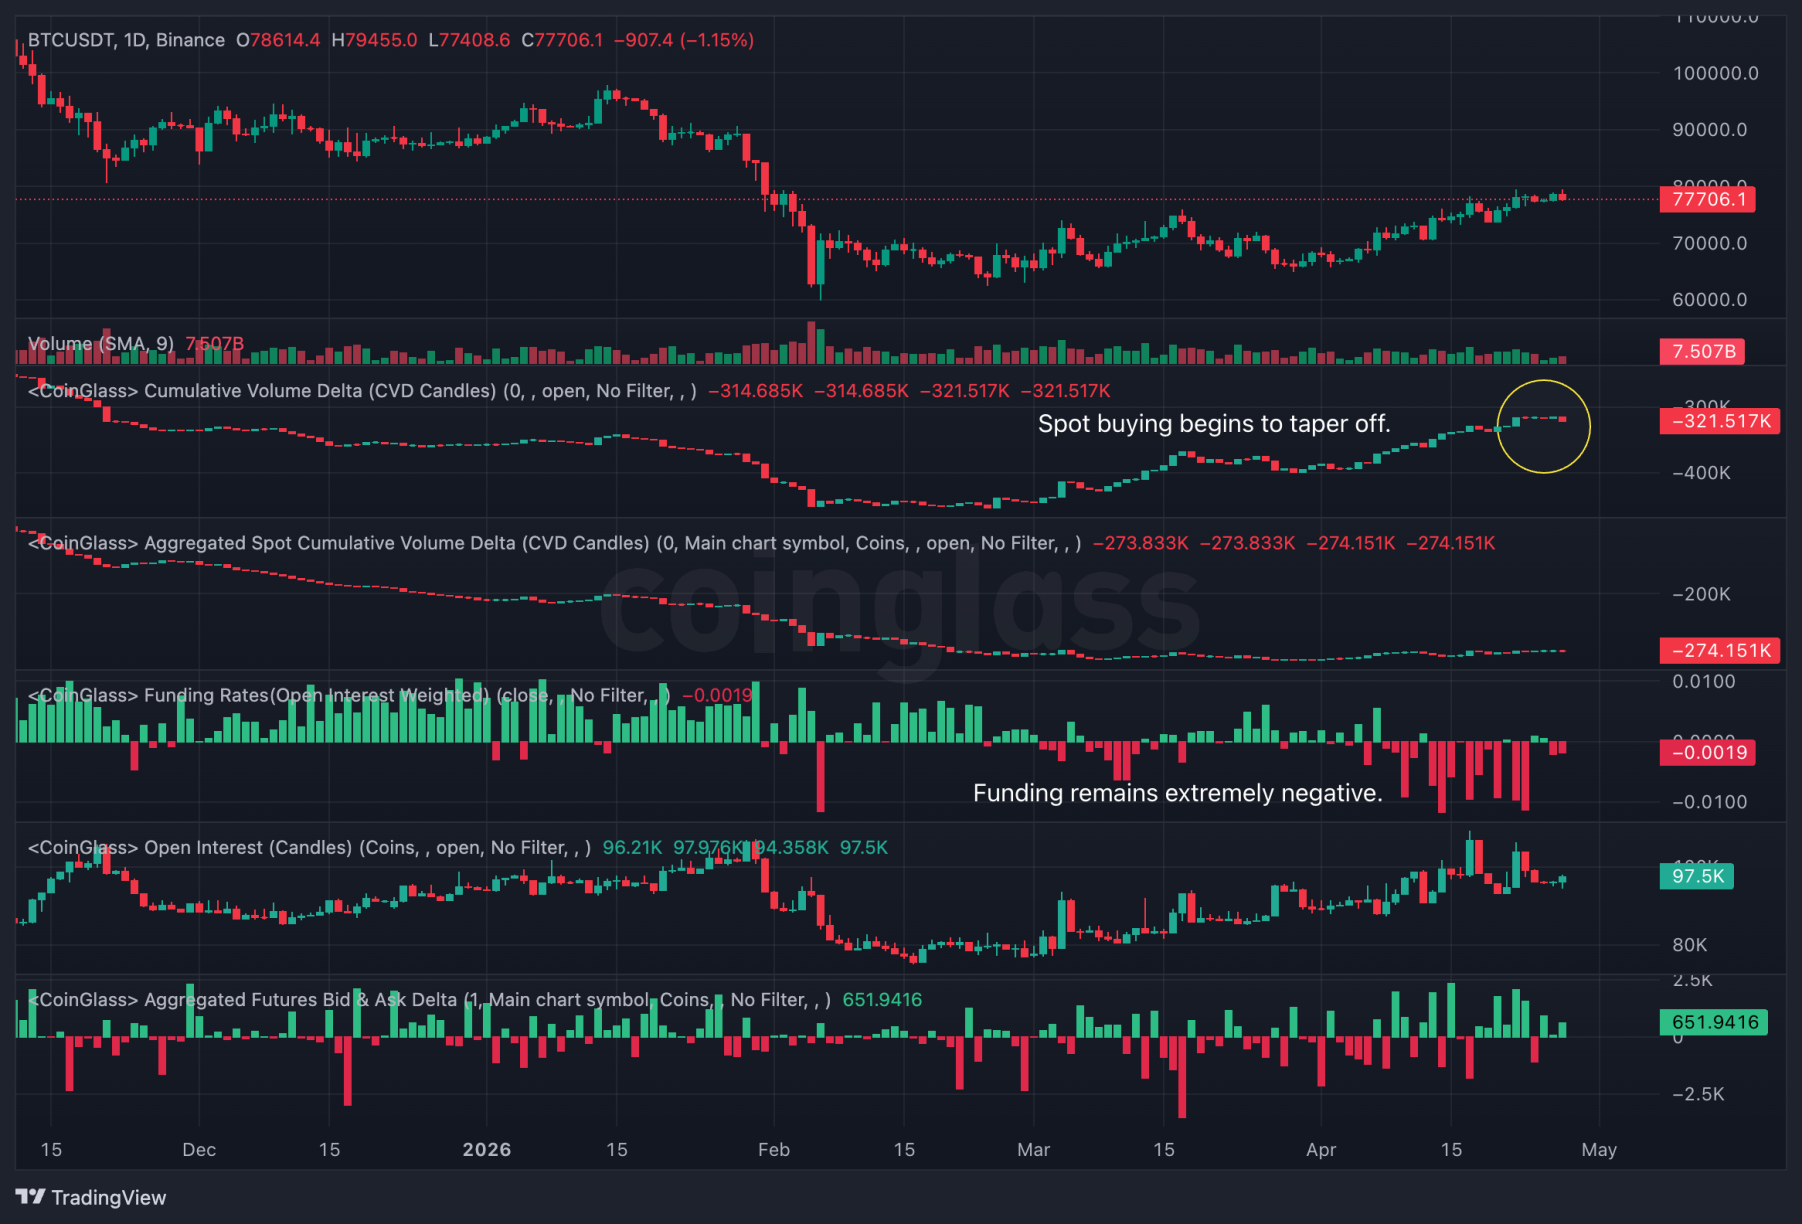1802x1224 pixels.
Task: Click the −200K scale label
Action: [x=1702, y=594]
